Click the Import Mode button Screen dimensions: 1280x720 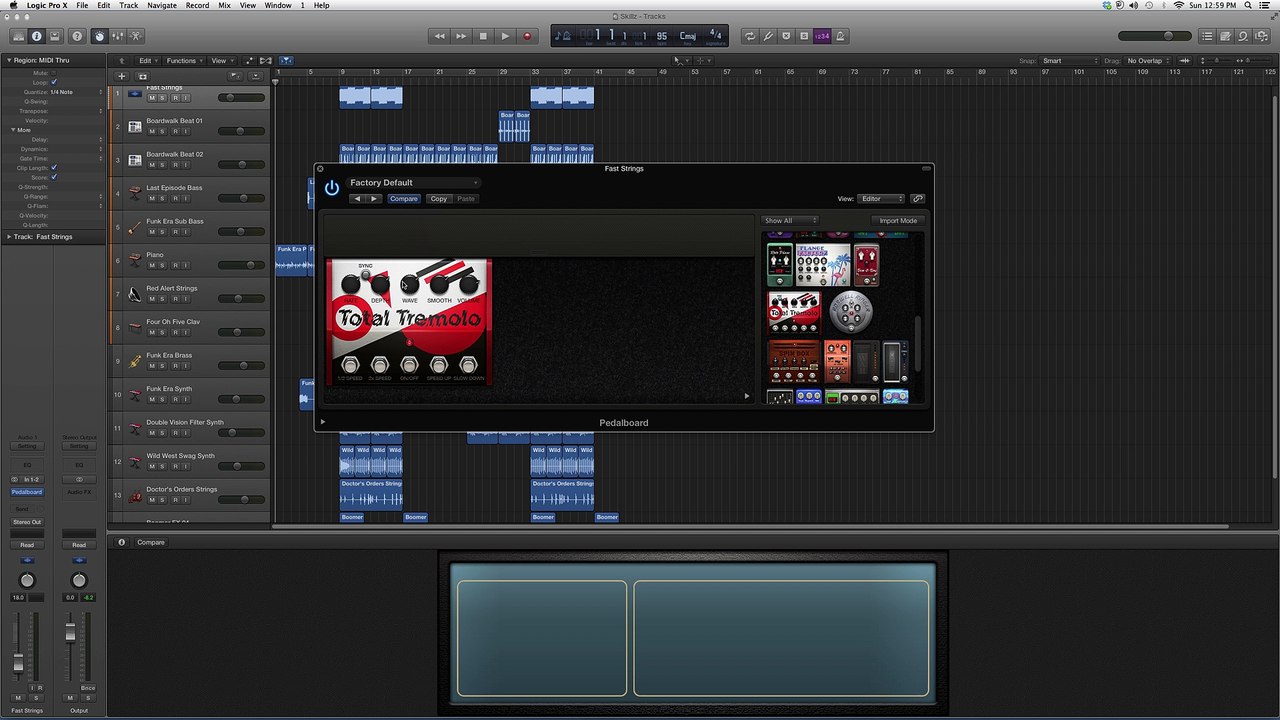[x=897, y=221]
